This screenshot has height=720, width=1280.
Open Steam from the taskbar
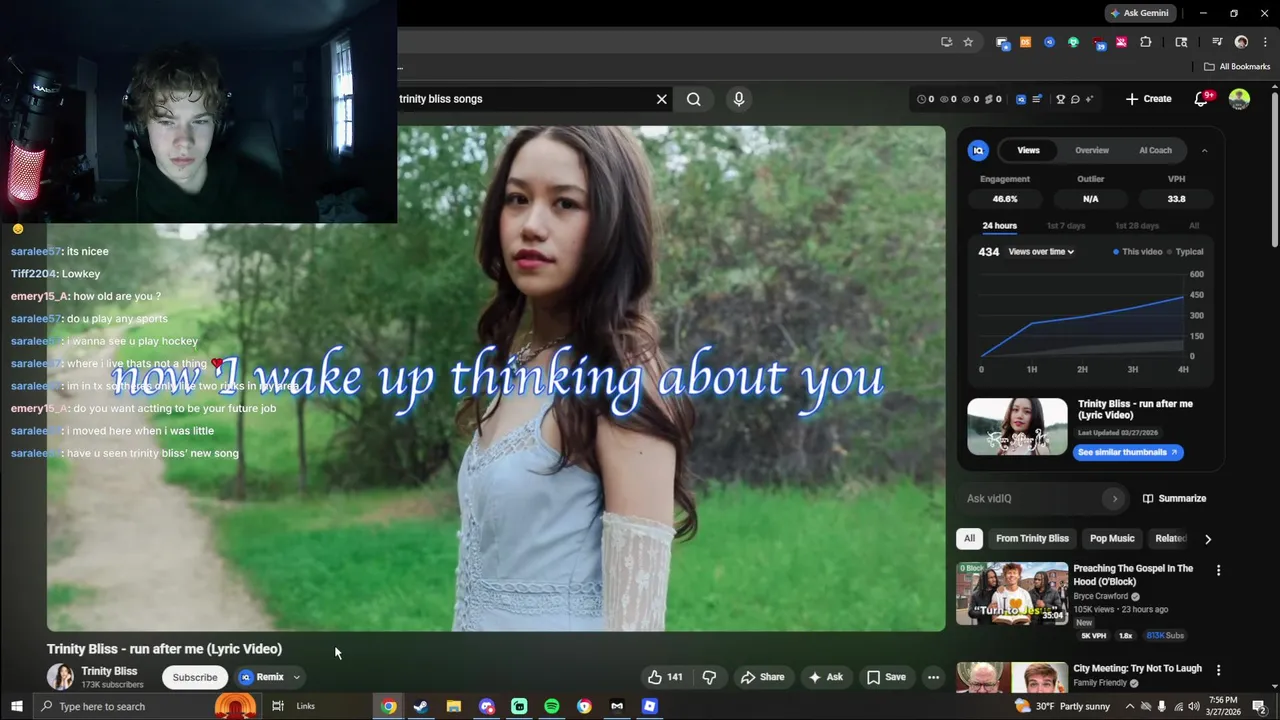[421, 706]
